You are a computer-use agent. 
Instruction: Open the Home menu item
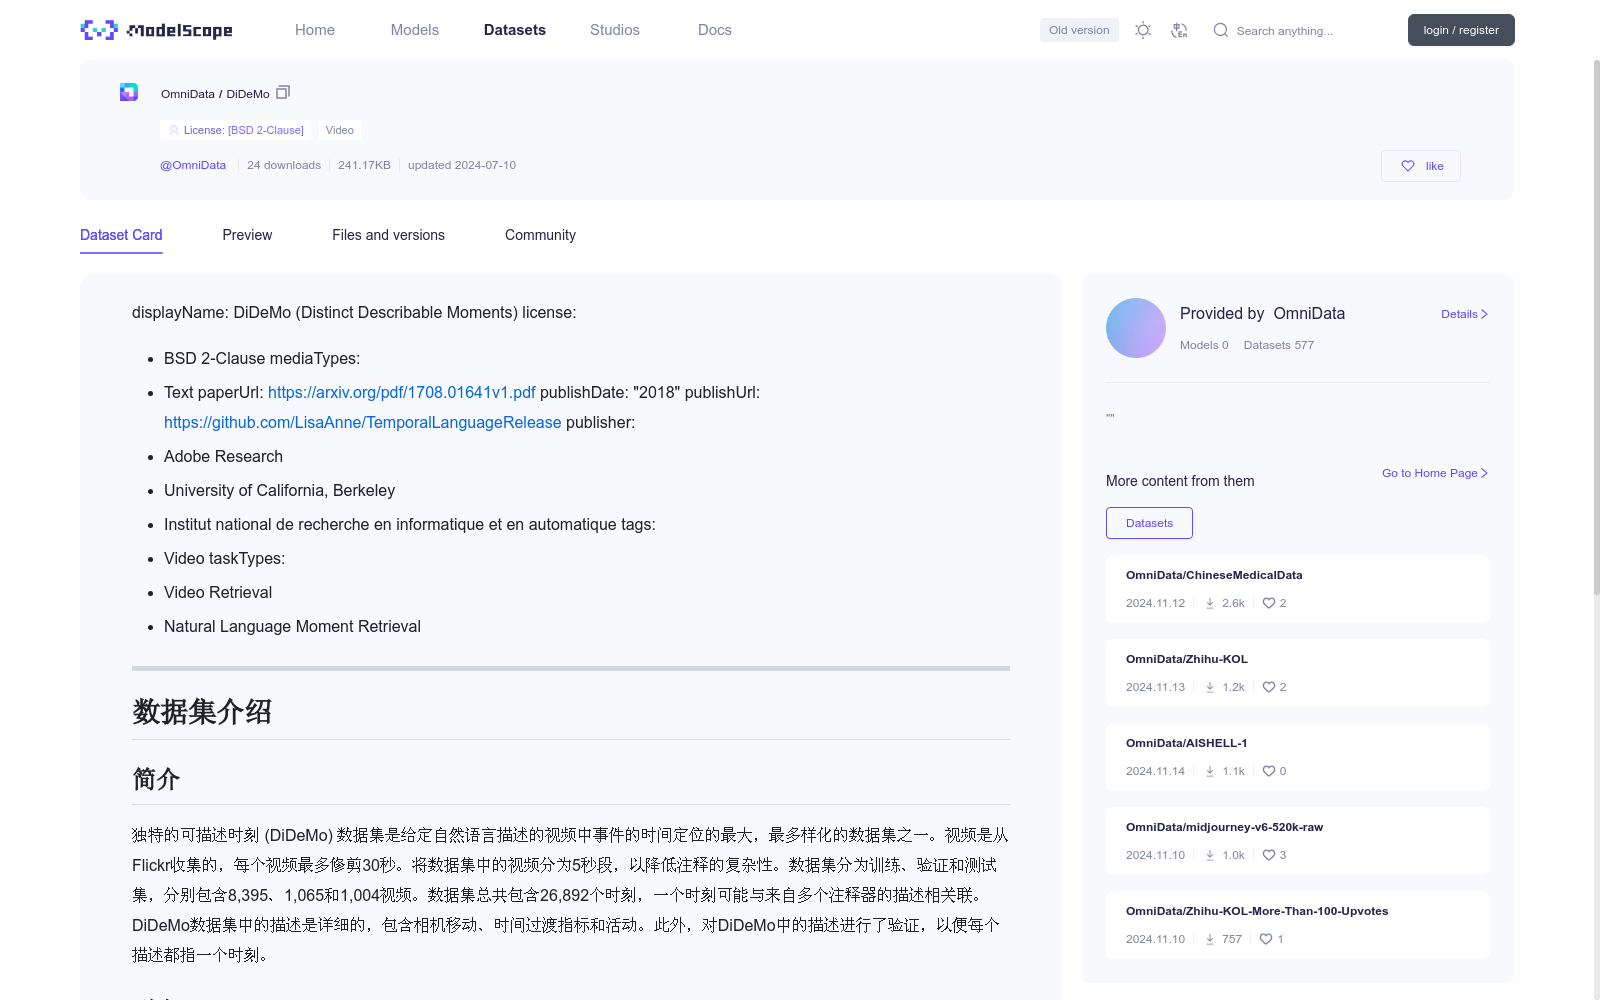click(x=315, y=30)
